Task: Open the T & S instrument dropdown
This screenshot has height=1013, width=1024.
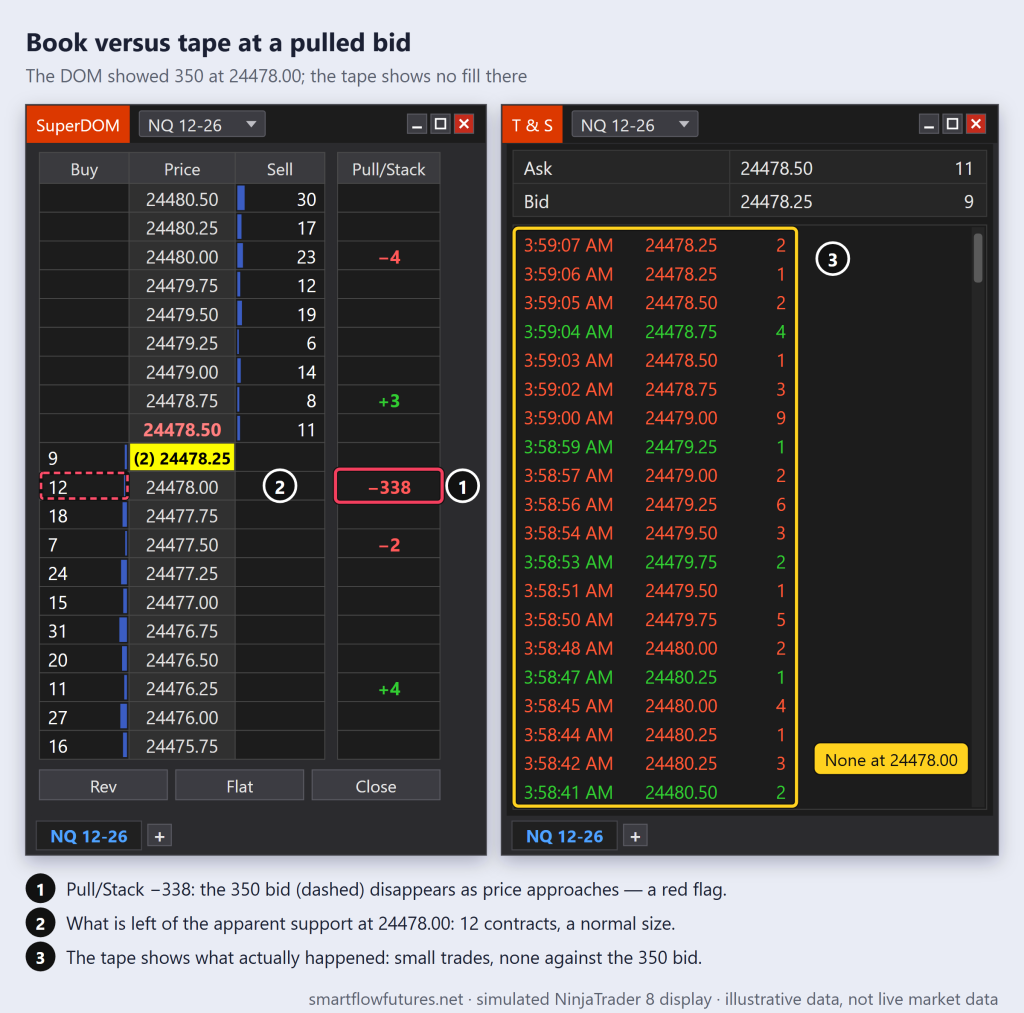Action: [634, 124]
